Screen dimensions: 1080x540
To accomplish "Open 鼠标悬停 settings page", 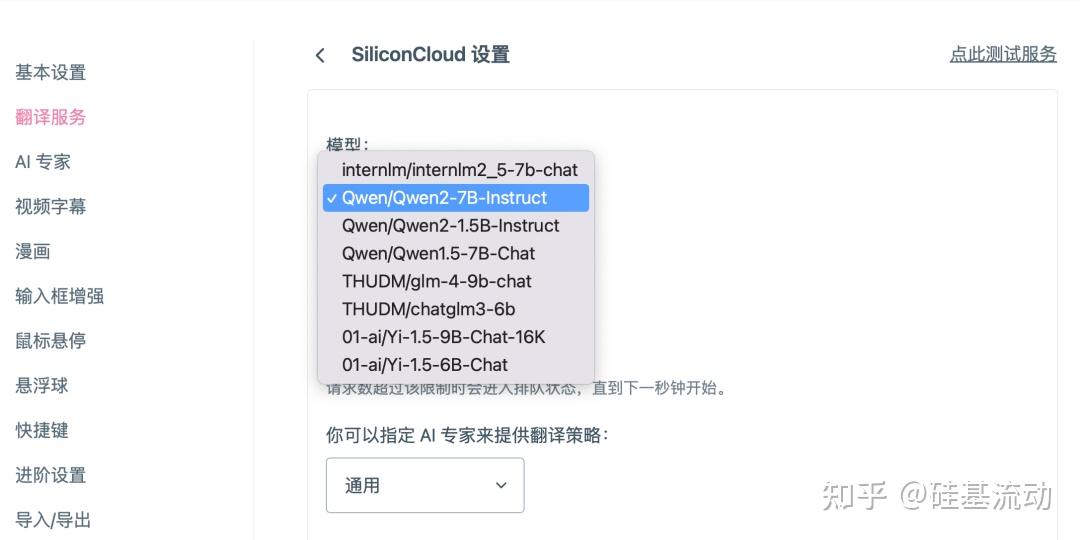I will point(50,341).
